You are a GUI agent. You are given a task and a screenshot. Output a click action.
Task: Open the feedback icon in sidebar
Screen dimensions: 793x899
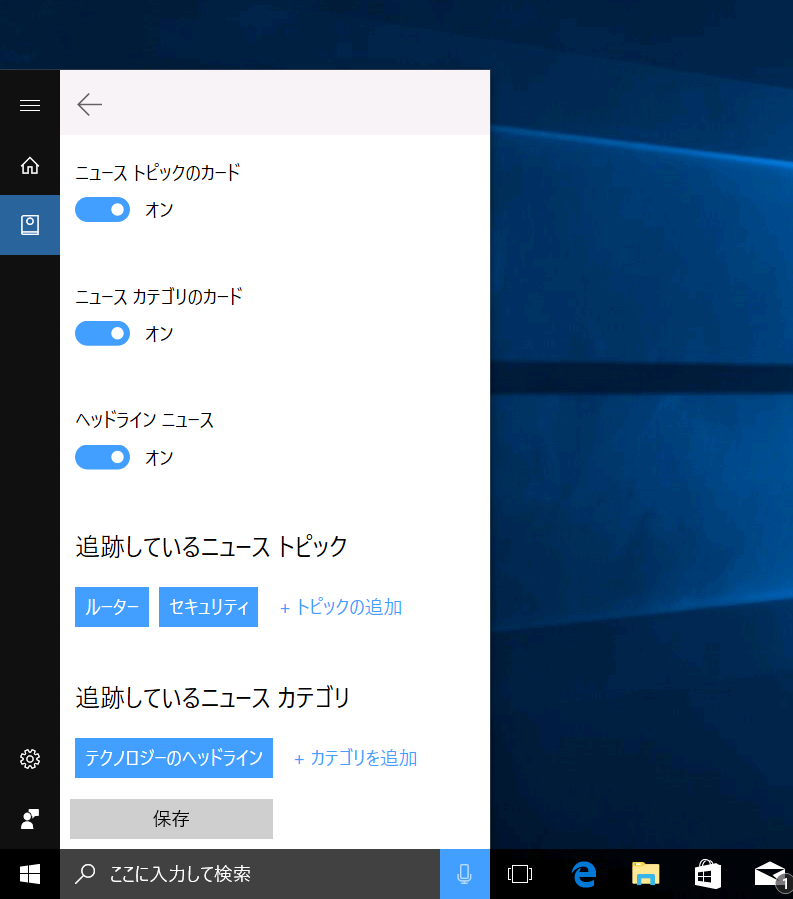click(30, 819)
